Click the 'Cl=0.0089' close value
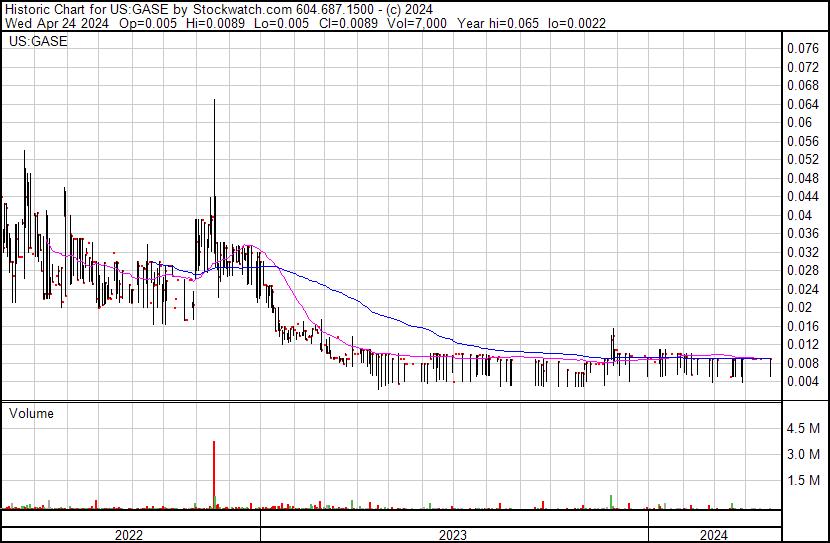The width and height of the screenshot is (830, 543). click(x=348, y=23)
